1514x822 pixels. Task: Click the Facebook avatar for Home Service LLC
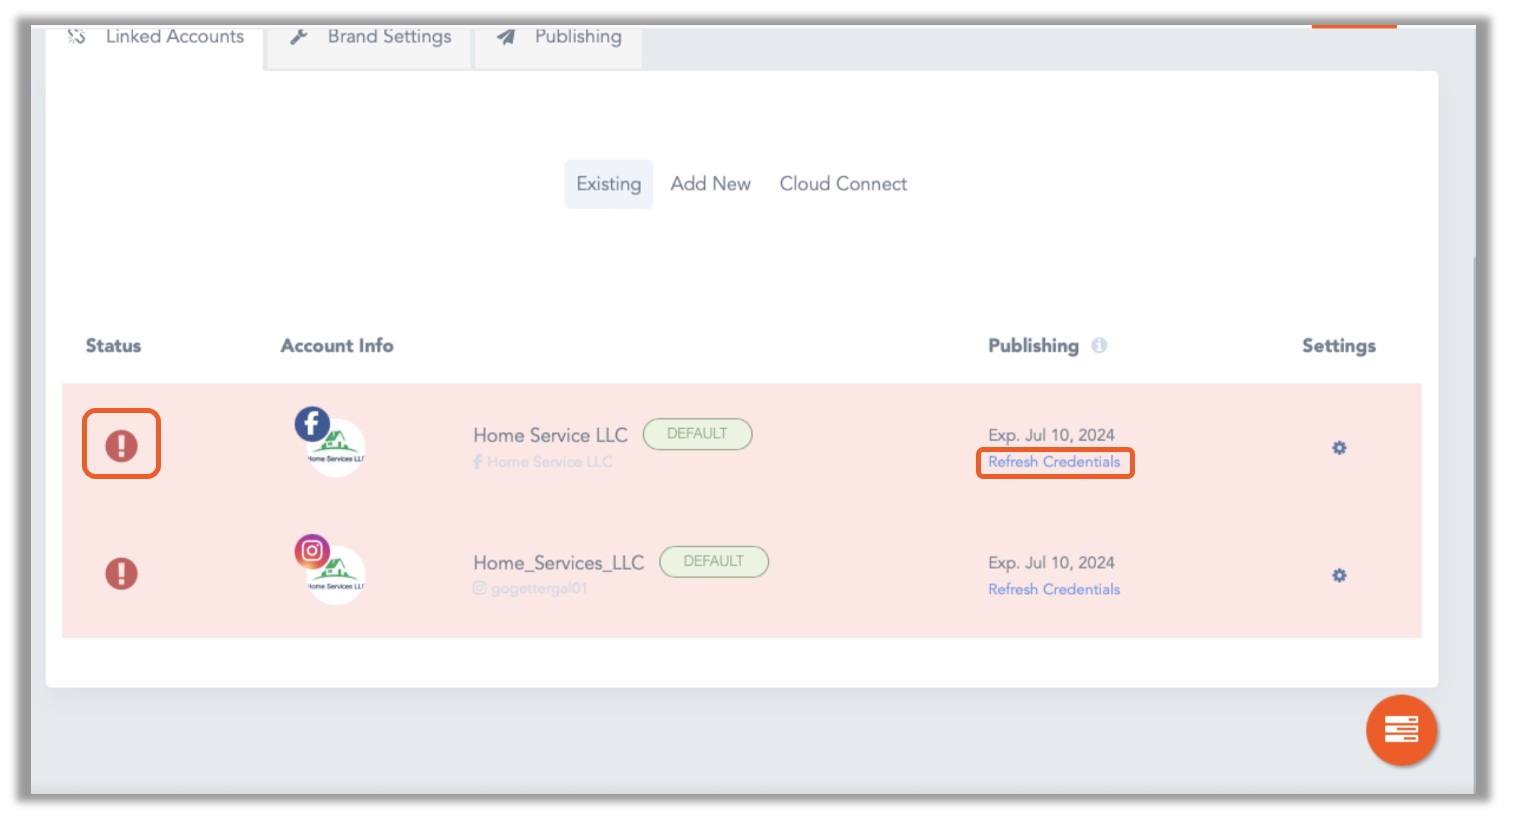329,441
